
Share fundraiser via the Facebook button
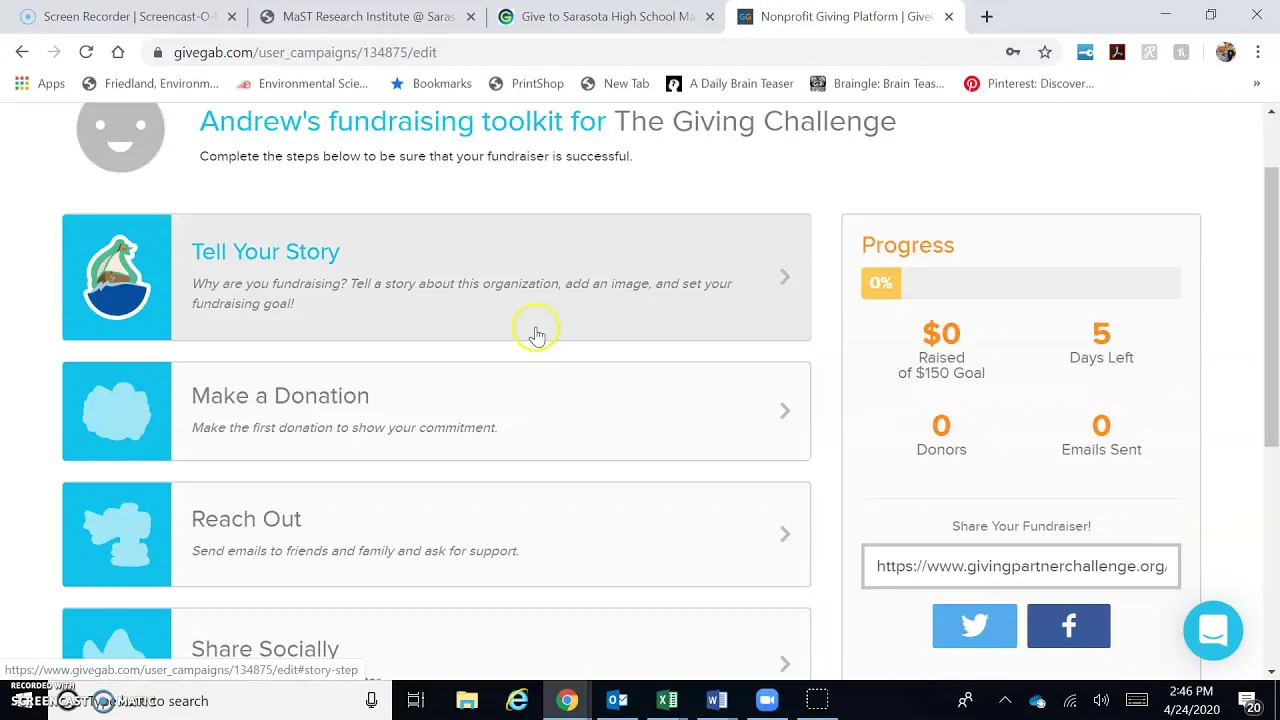1068,626
